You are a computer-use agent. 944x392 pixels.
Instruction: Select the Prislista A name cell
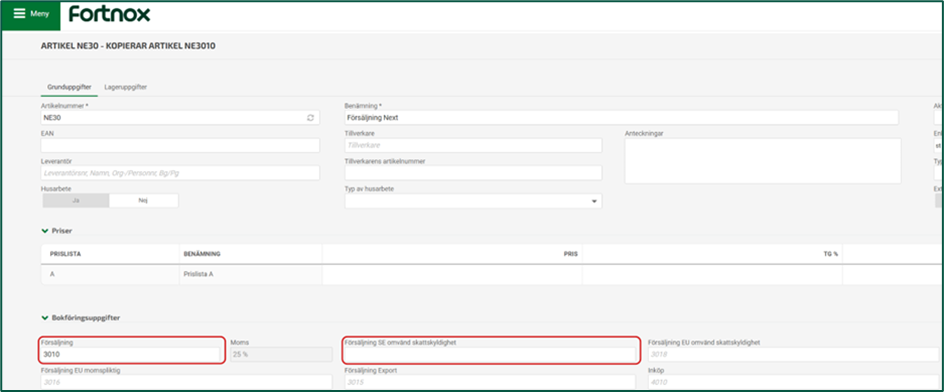[x=250, y=275]
